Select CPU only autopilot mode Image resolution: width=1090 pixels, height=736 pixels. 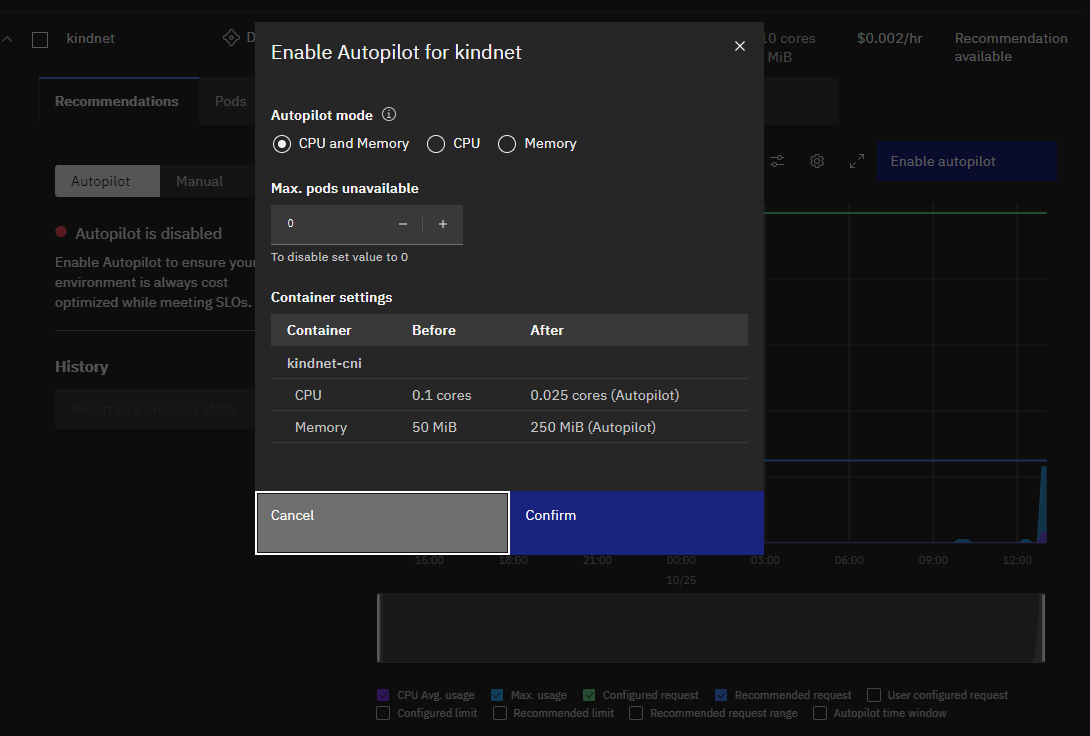click(436, 144)
